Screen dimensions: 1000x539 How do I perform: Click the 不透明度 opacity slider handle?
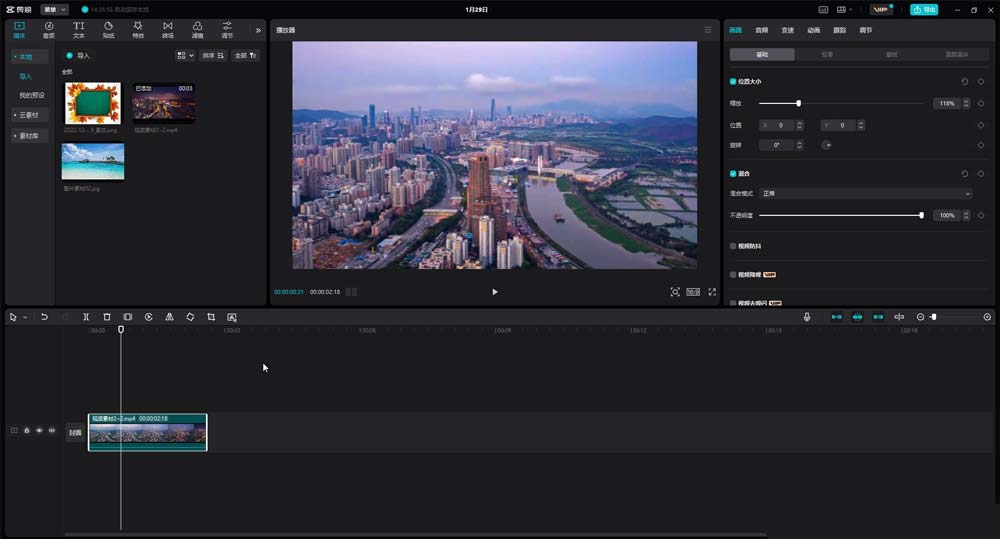pos(921,215)
